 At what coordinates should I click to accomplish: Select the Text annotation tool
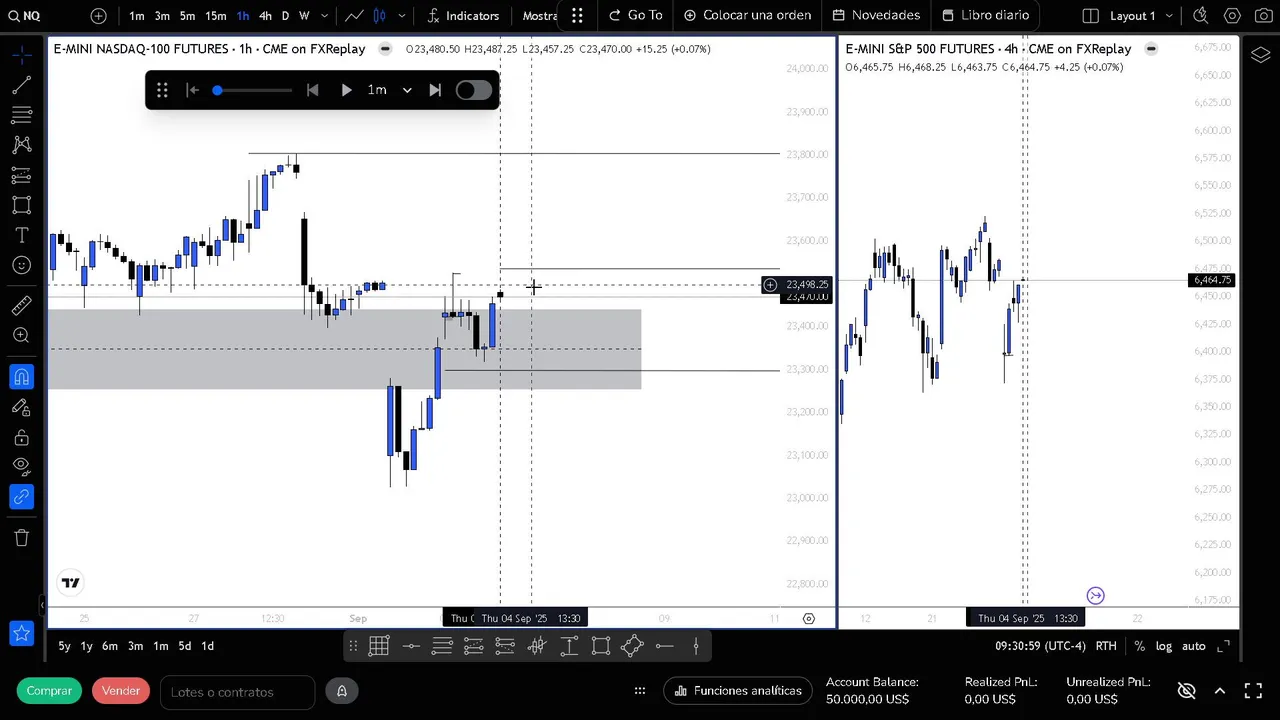21,235
